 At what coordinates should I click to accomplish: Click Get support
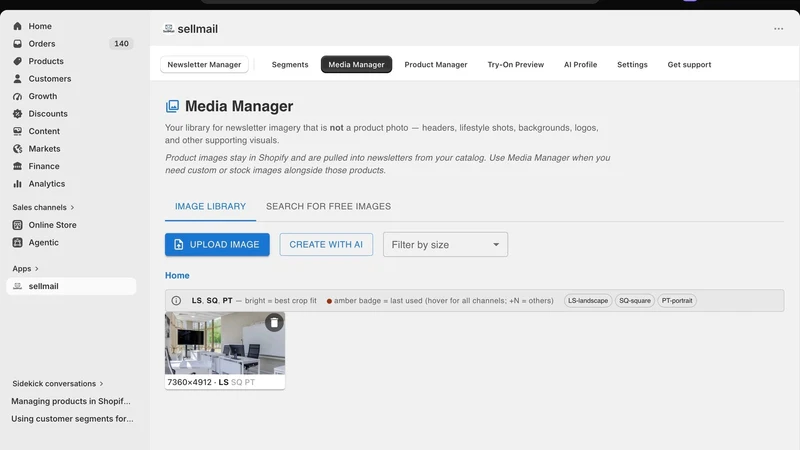click(689, 64)
